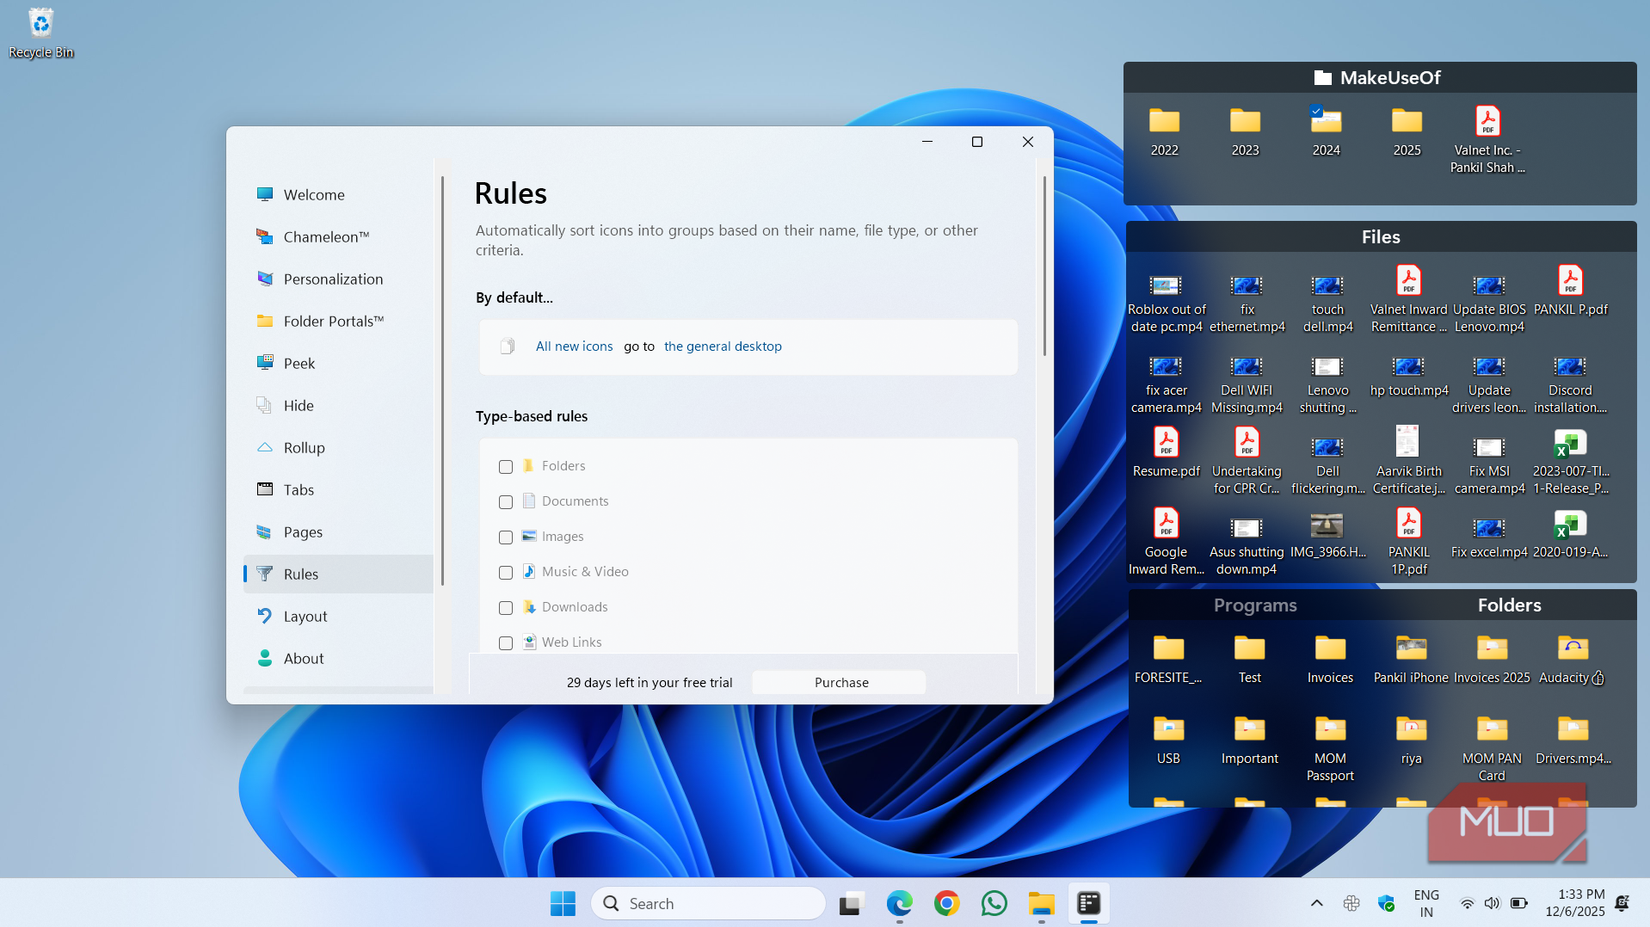Select the Rollup option
Screen dimensions: 1650x927
tap(303, 447)
